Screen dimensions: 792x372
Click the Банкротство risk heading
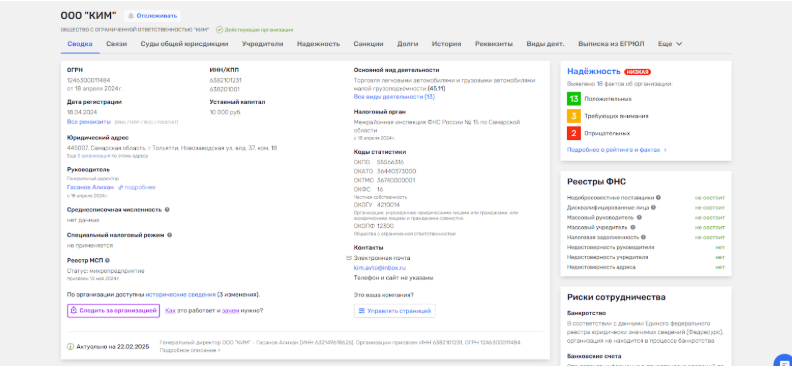[586, 313]
